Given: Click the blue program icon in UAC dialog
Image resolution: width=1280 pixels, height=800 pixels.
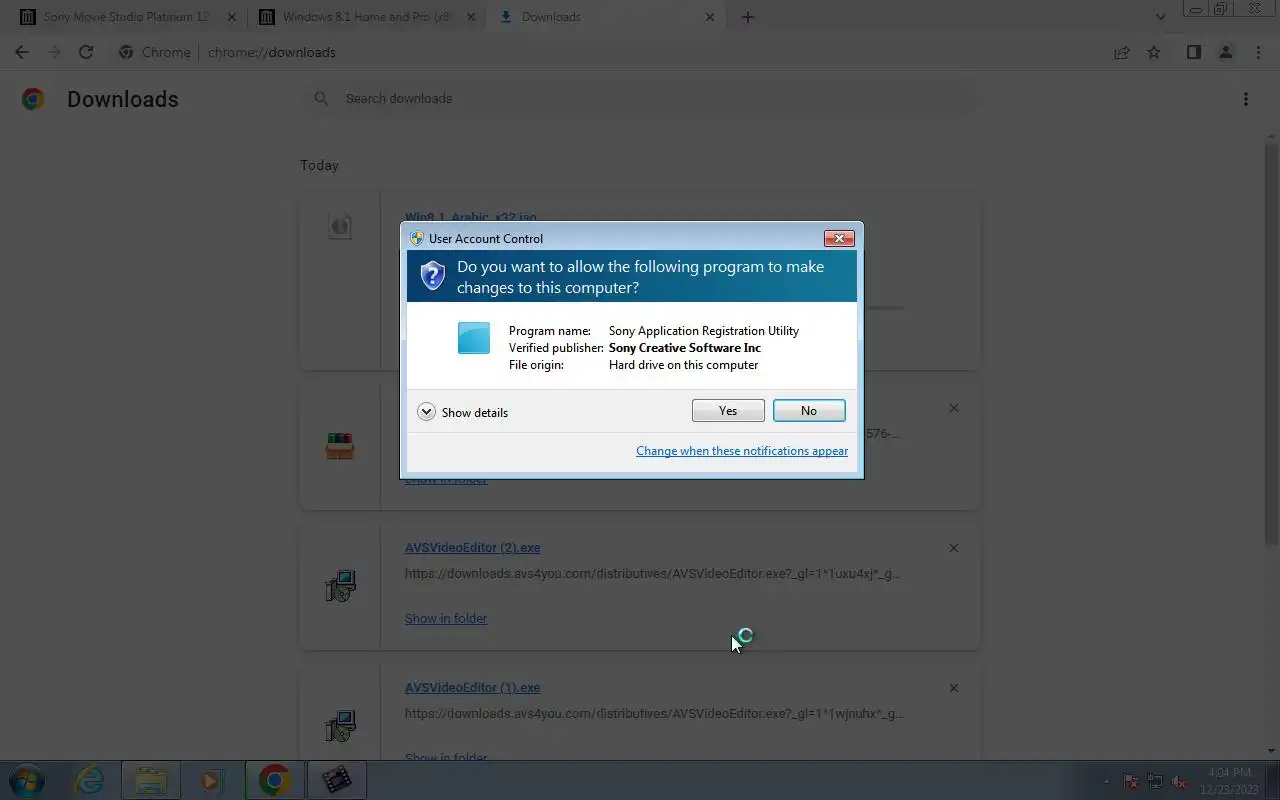Looking at the screenshot, I should point(474,338).
